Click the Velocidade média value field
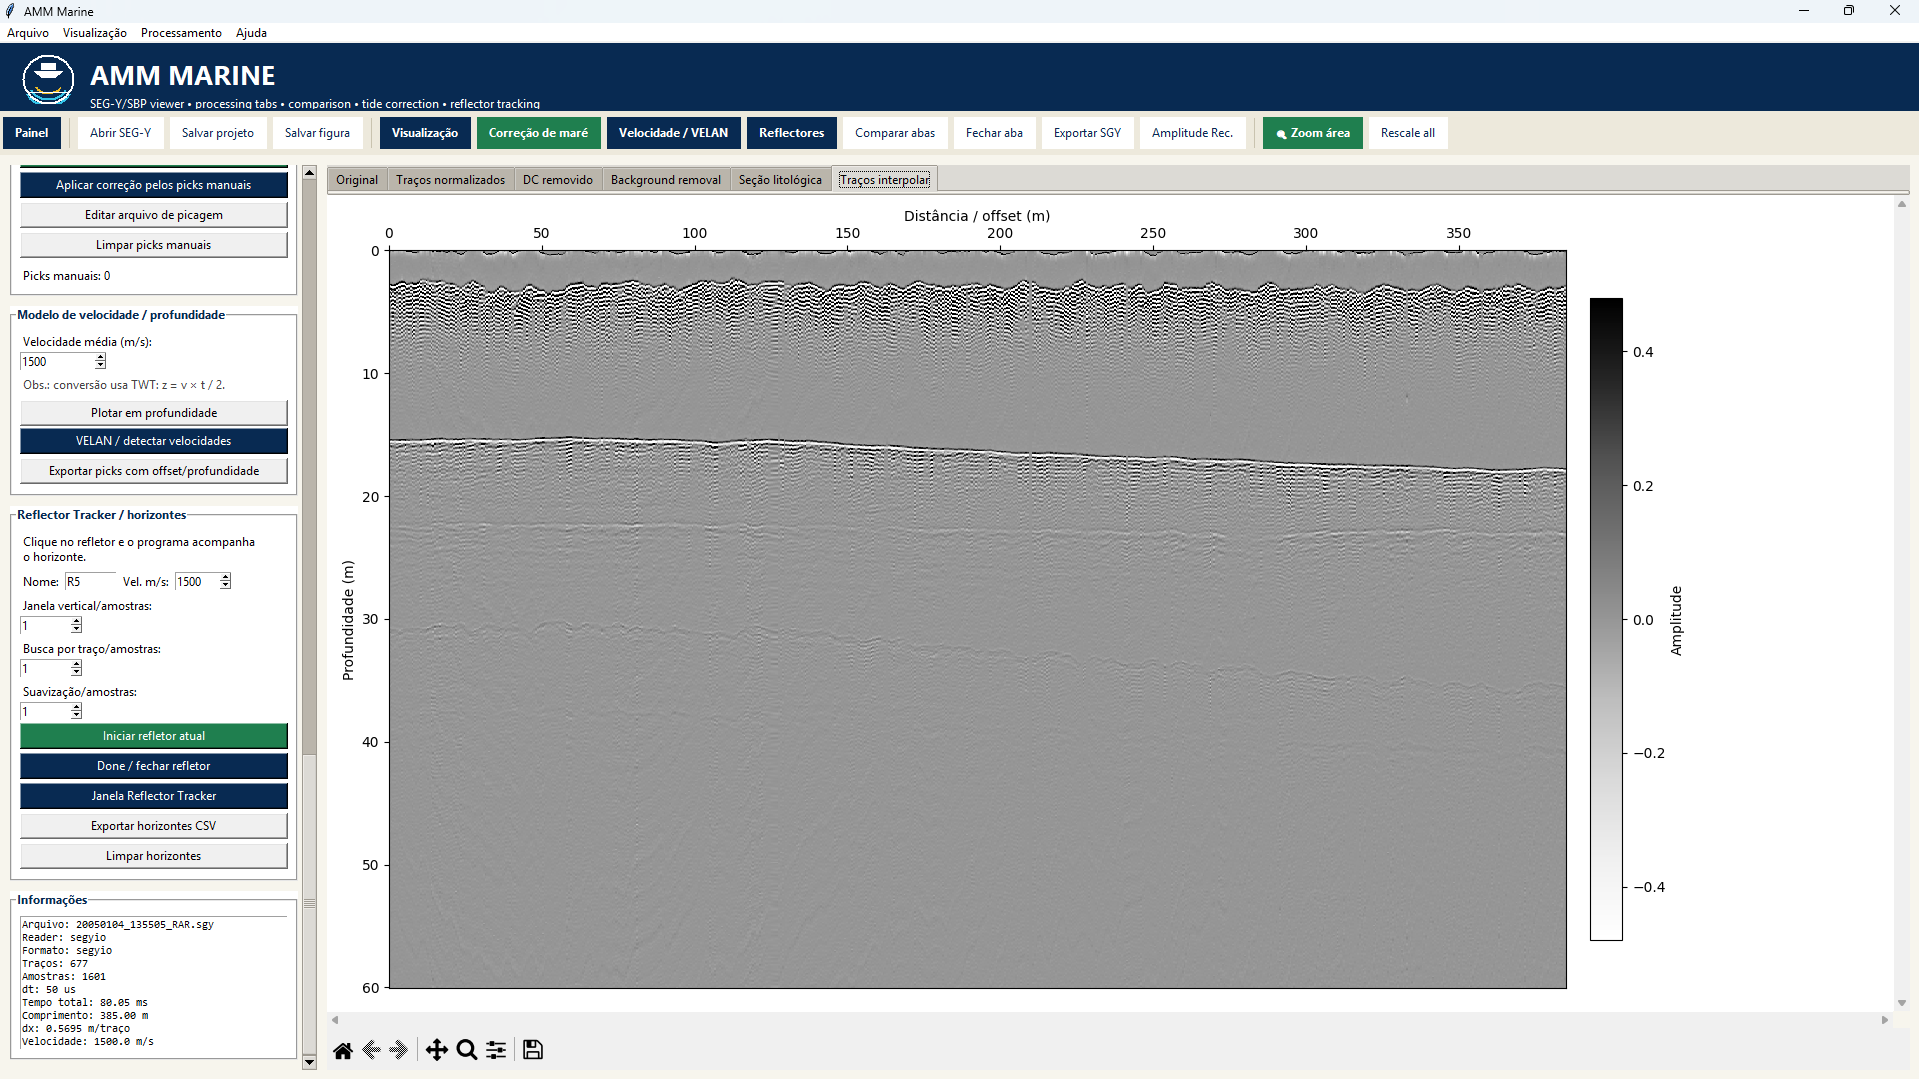Screen dimensions: 1919x1079 pyautogui.click(x=57, y=362)
